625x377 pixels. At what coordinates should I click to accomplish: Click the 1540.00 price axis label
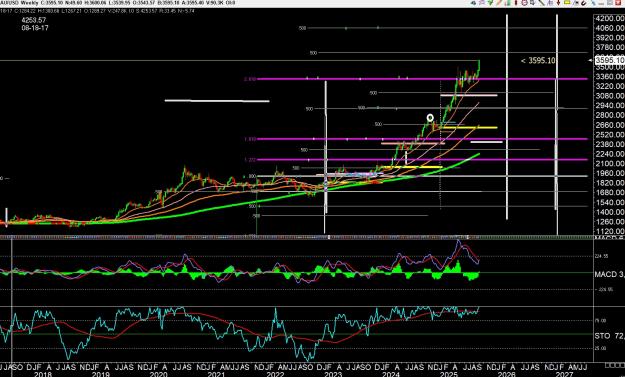[x=609, y=202]
